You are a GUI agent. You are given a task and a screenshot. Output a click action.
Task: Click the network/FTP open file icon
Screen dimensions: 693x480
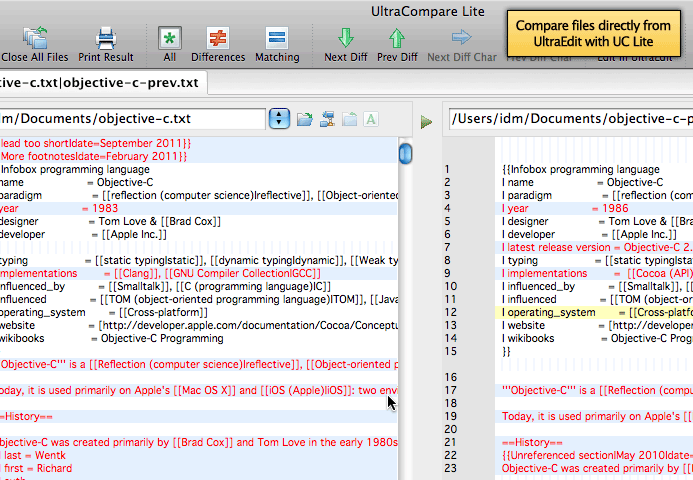point(327,119)
